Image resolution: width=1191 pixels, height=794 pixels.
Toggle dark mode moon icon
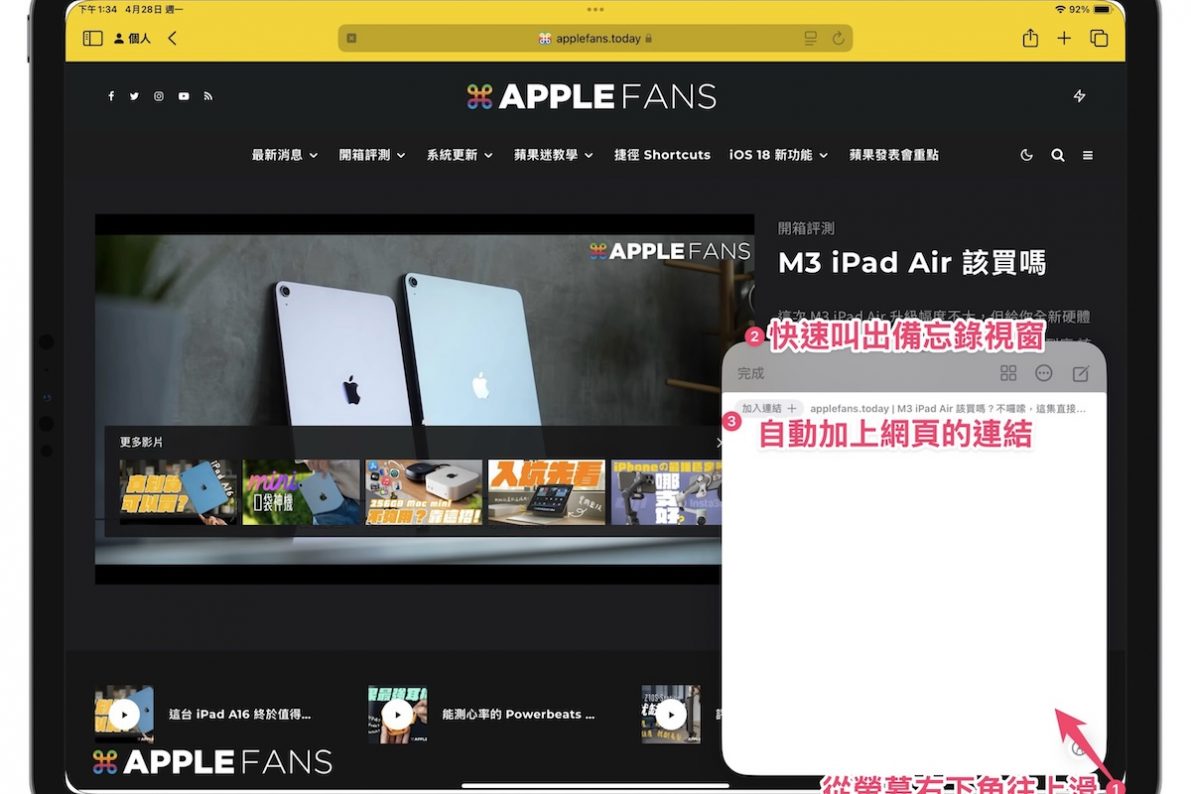coord(1026,155)
